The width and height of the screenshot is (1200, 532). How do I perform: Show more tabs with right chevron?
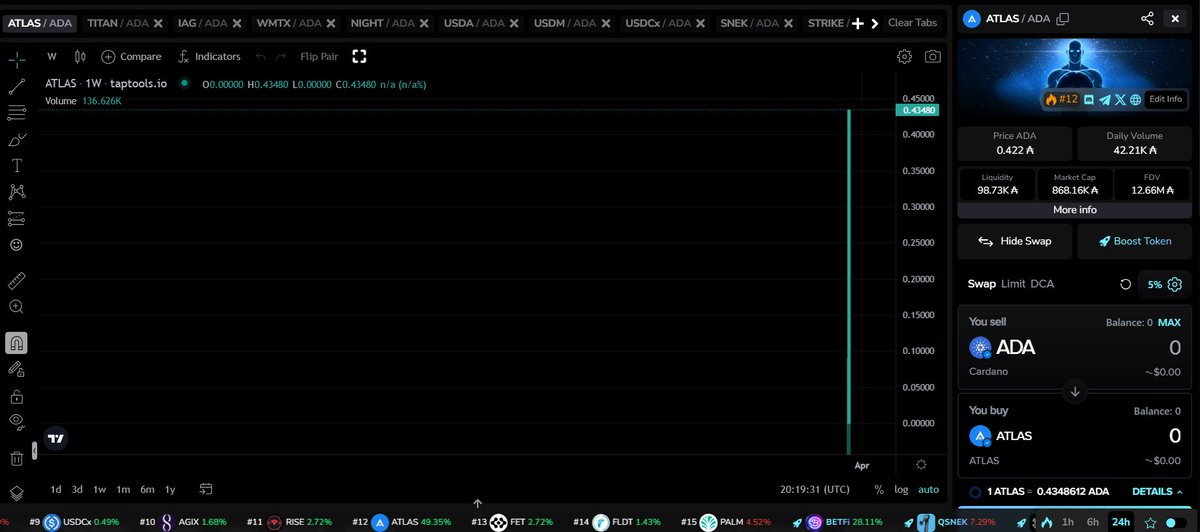click(874, 23)
